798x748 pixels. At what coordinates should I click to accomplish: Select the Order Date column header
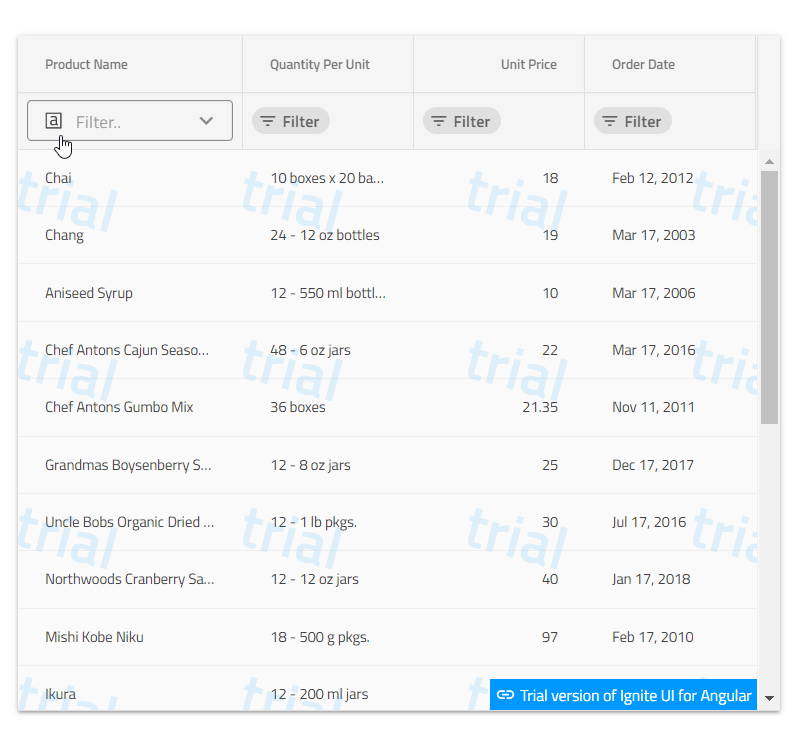643,65
